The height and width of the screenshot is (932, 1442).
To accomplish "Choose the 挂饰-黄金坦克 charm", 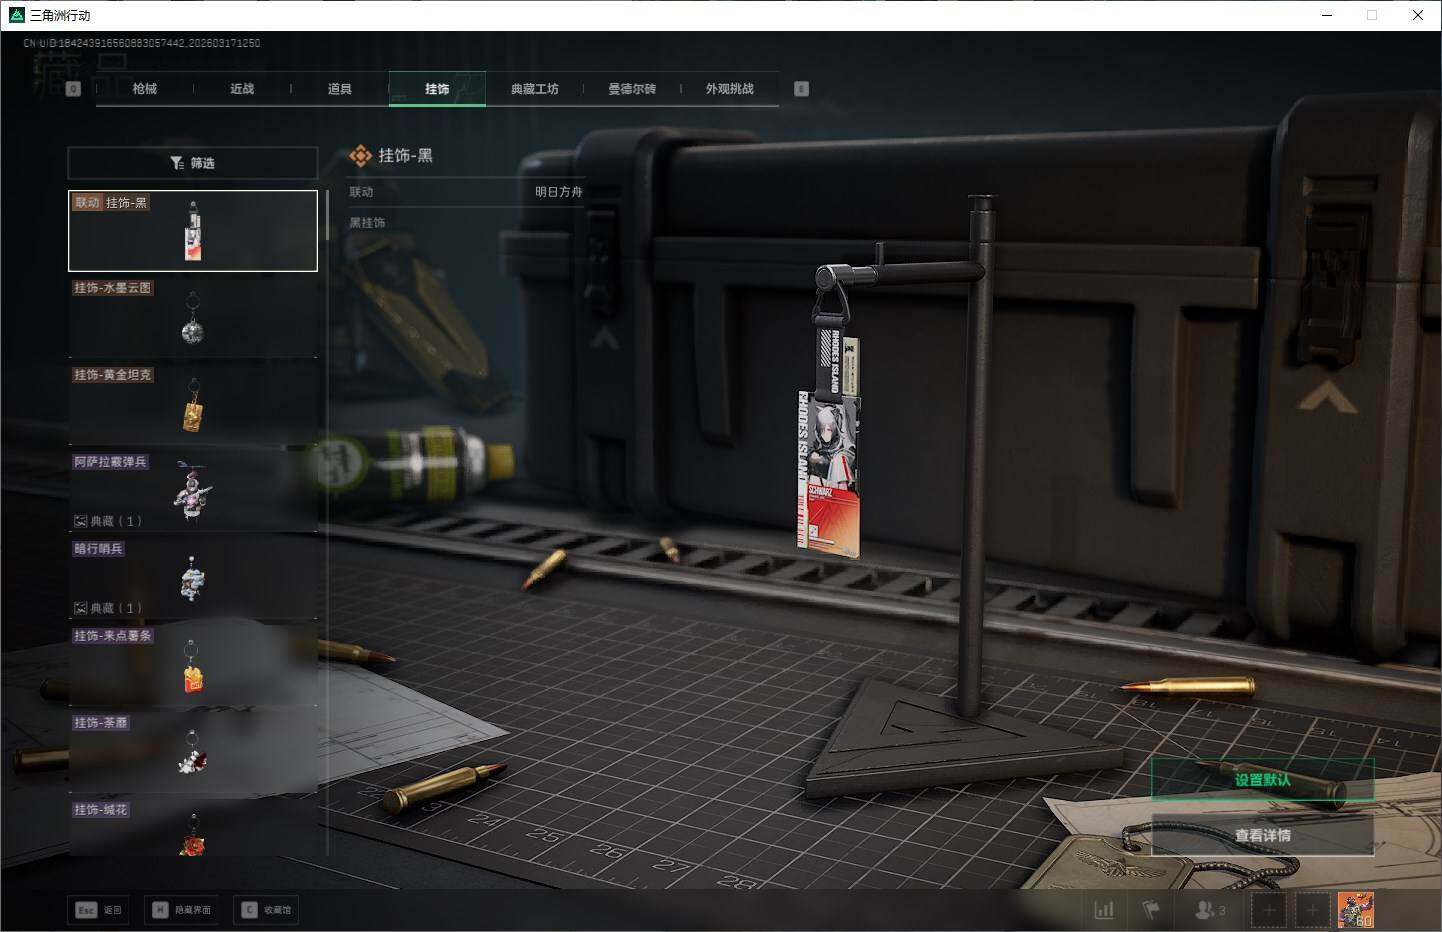I will 192,404.
